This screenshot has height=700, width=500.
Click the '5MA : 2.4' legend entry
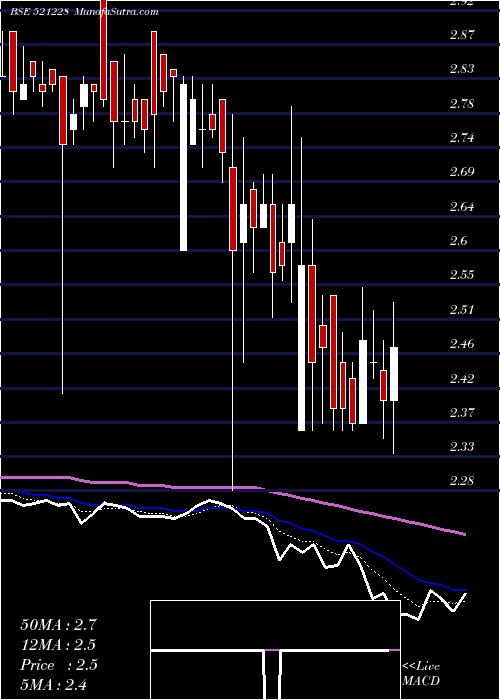(x=54, y=685)
